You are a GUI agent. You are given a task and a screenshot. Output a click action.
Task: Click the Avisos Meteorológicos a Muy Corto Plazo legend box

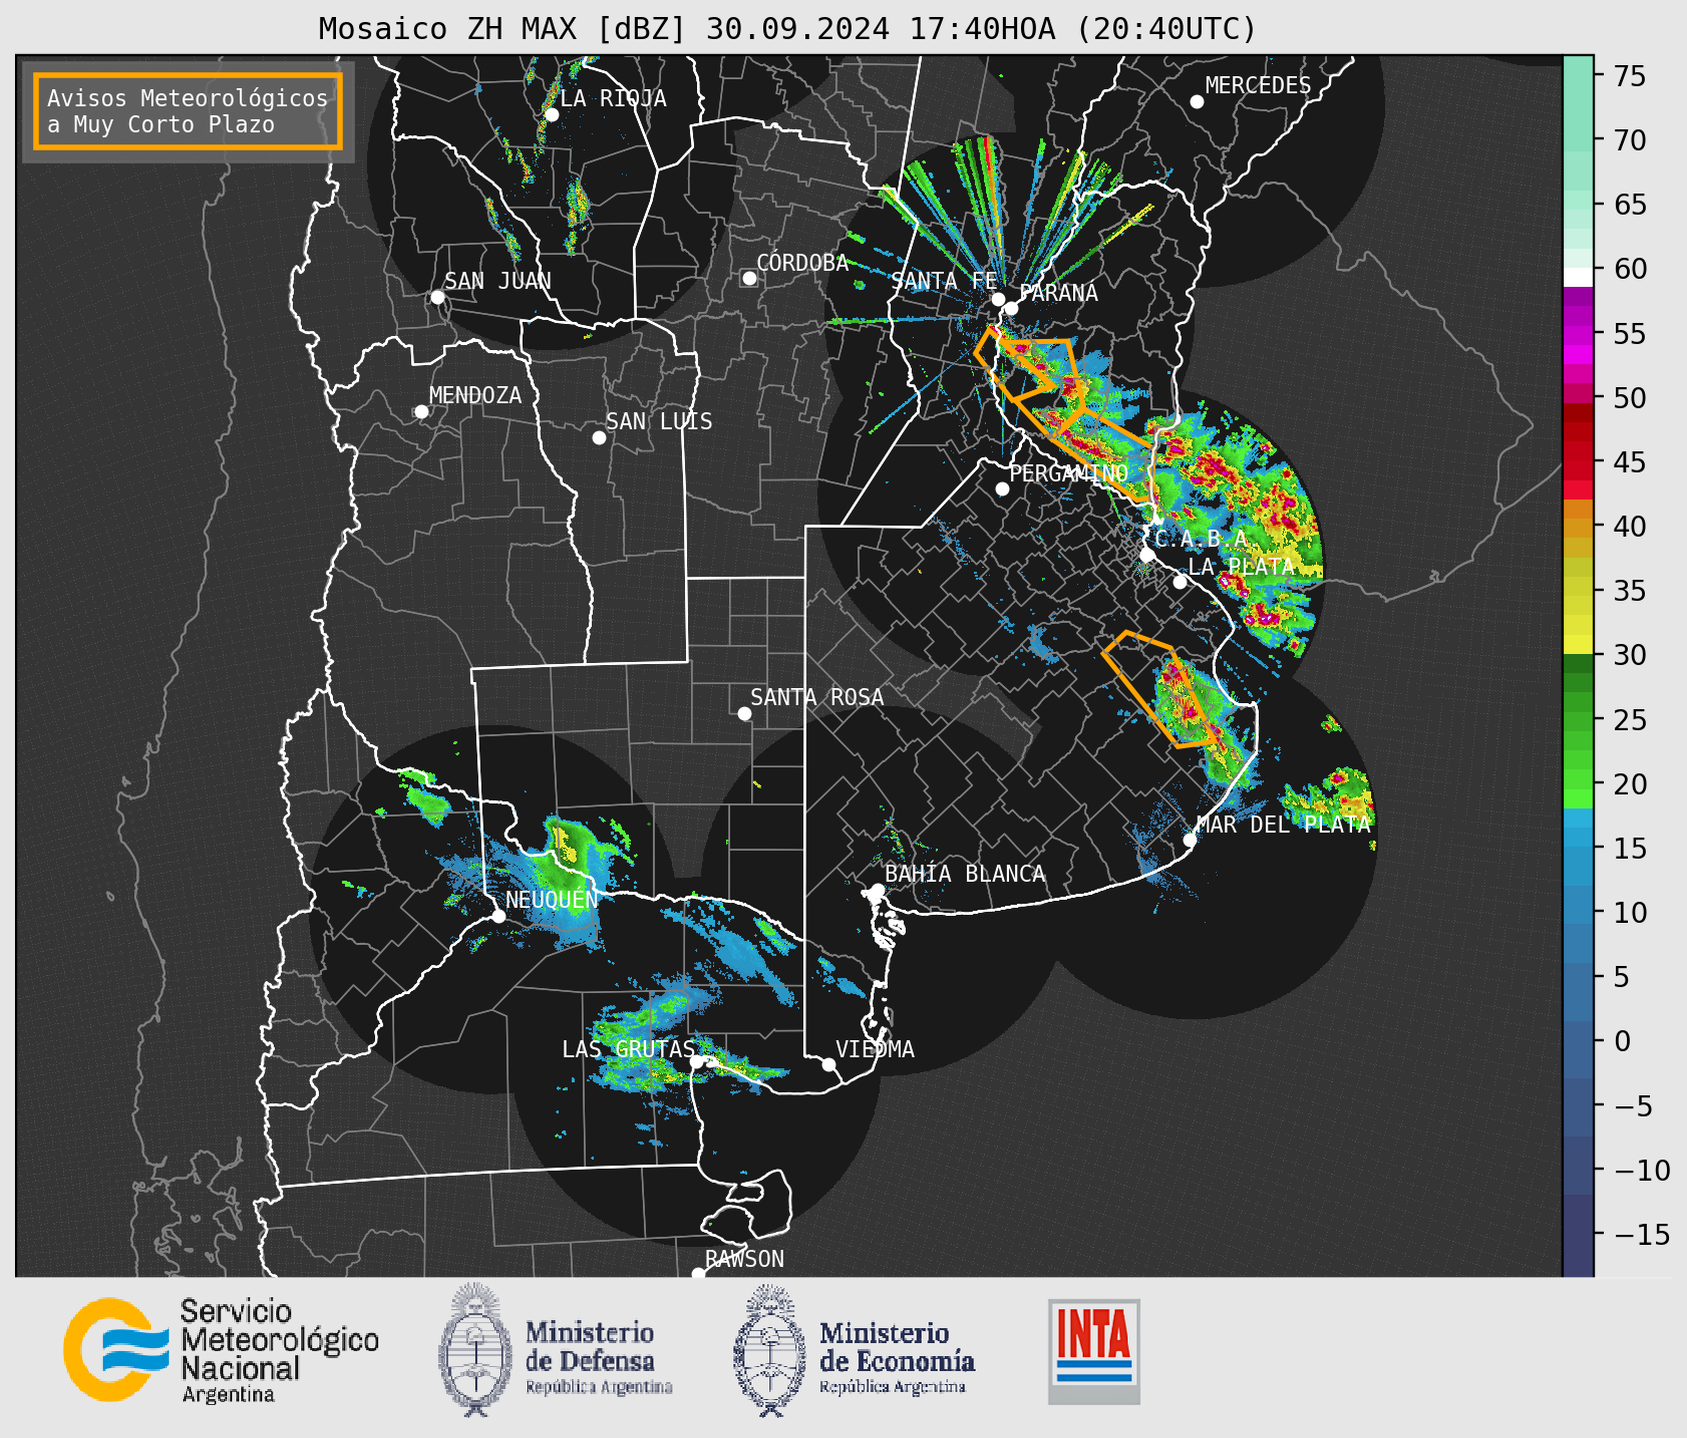click(x=188, y=111)
